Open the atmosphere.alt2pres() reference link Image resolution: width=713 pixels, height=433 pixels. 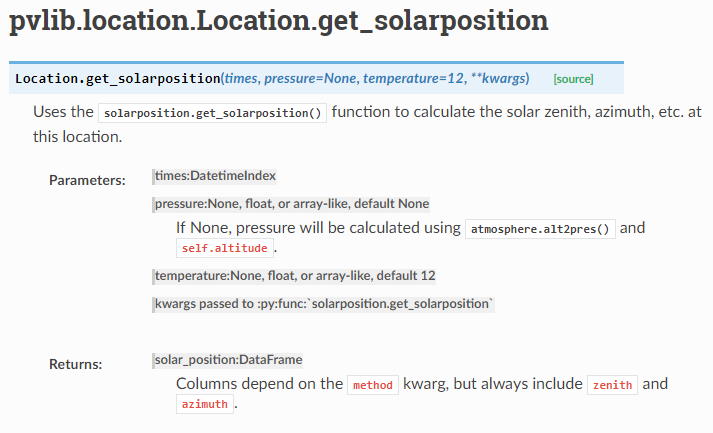click(x=541, y=228)
